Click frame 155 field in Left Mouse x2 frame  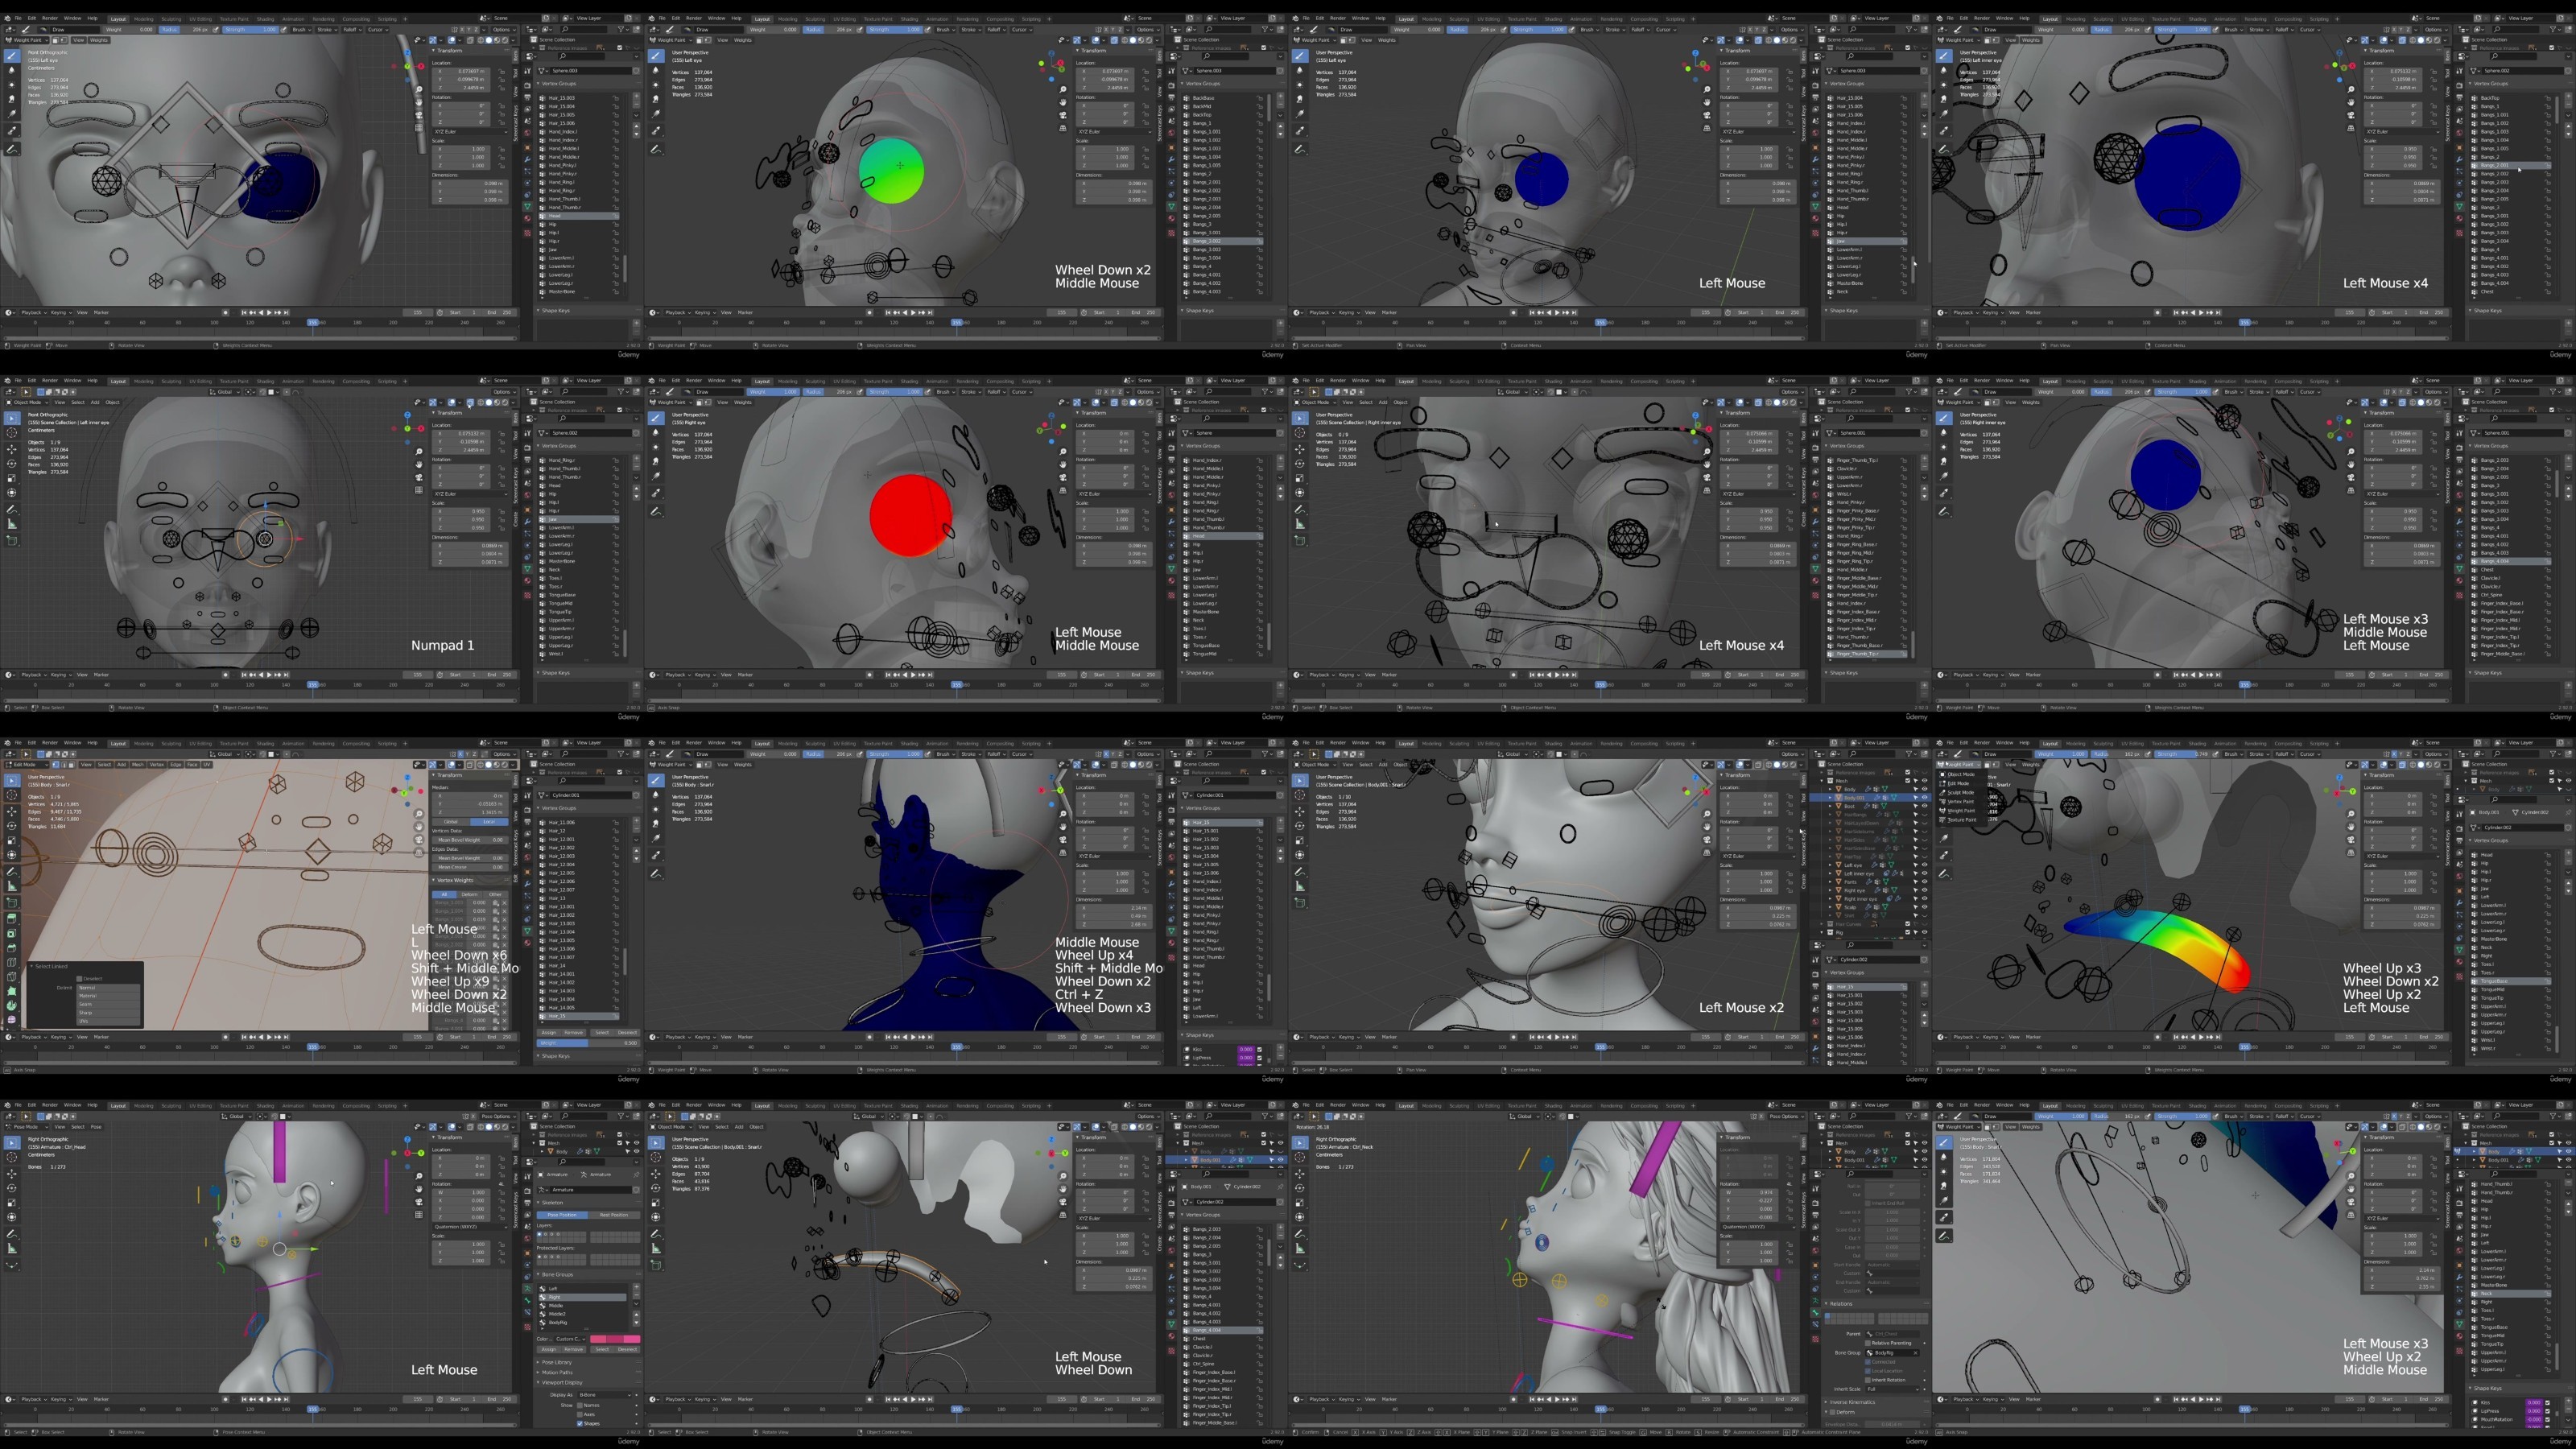pyautogui.click(x=1706, y=1037)
